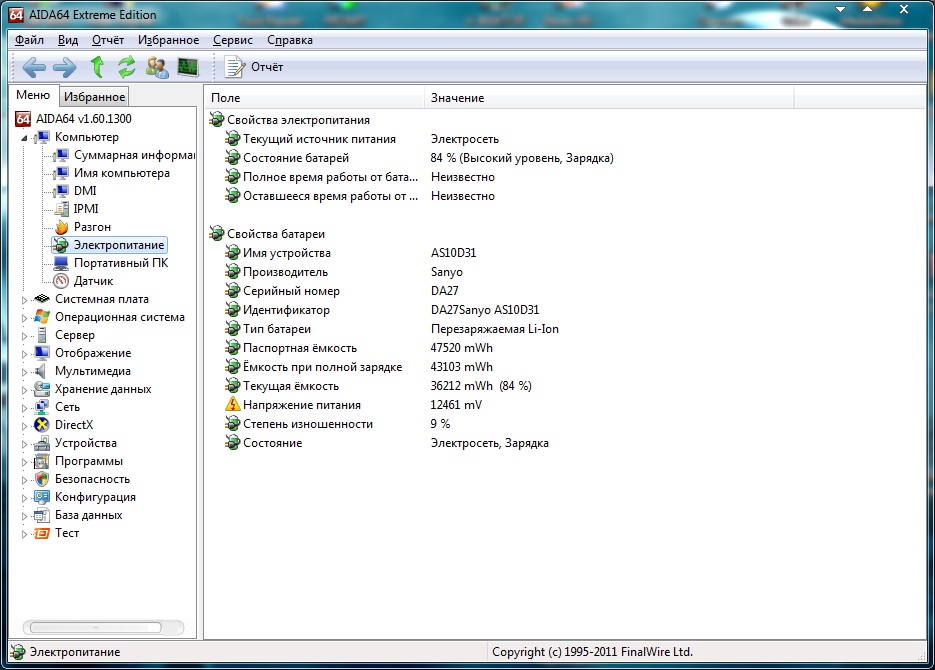Viewport: 935px width, 670px height.
Task: Click the Мультимедиа speaker icon
Action: 41,371
